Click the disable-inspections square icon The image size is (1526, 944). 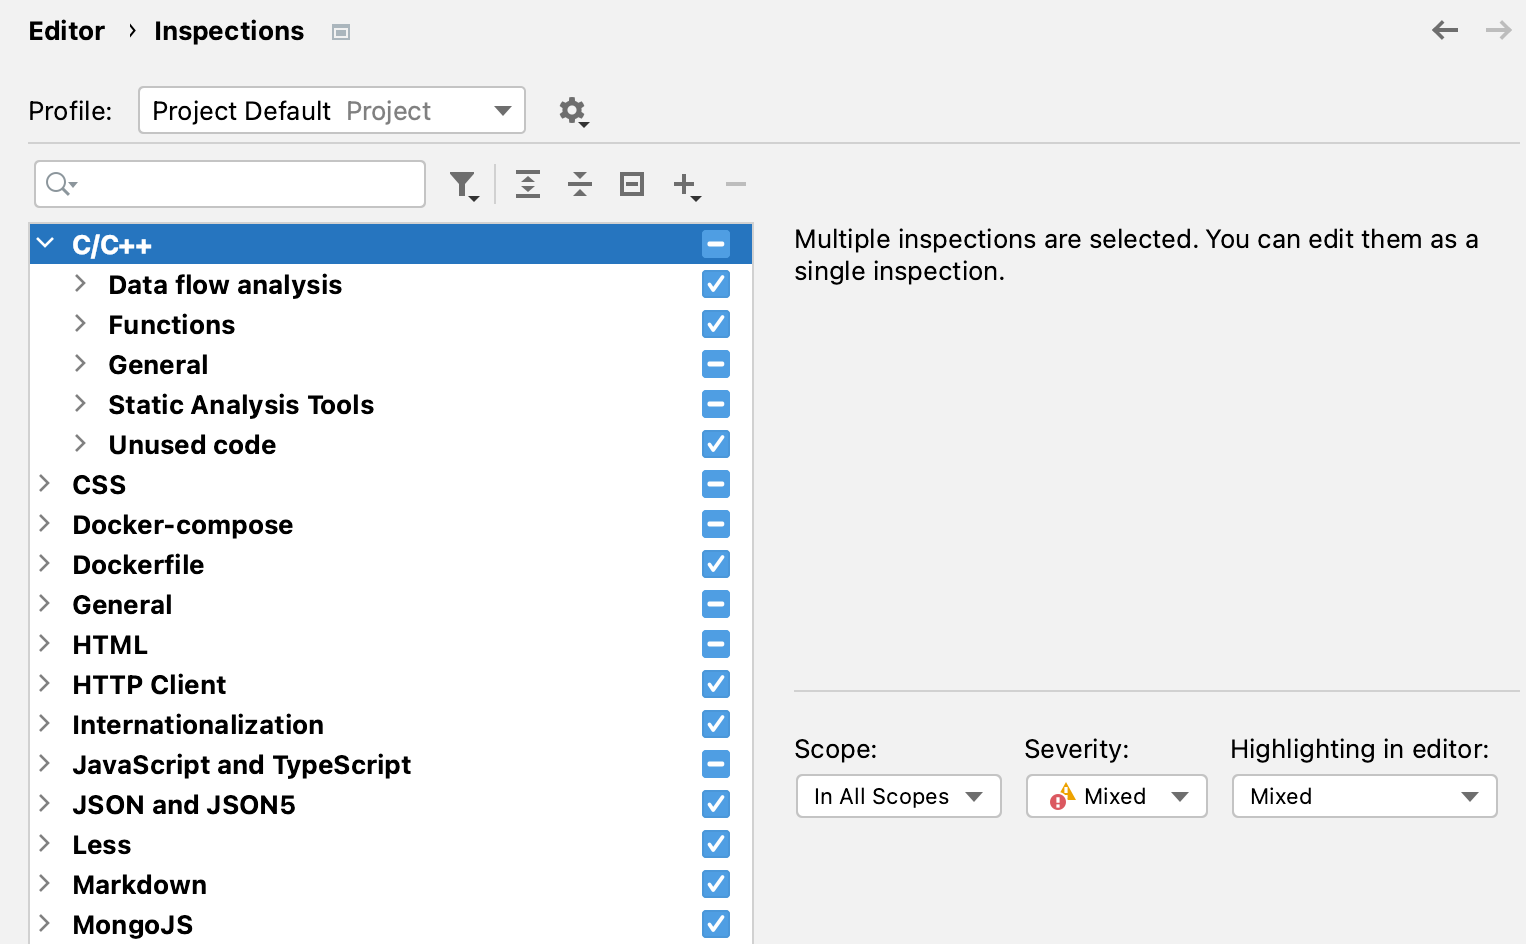(x=631, y=184)
